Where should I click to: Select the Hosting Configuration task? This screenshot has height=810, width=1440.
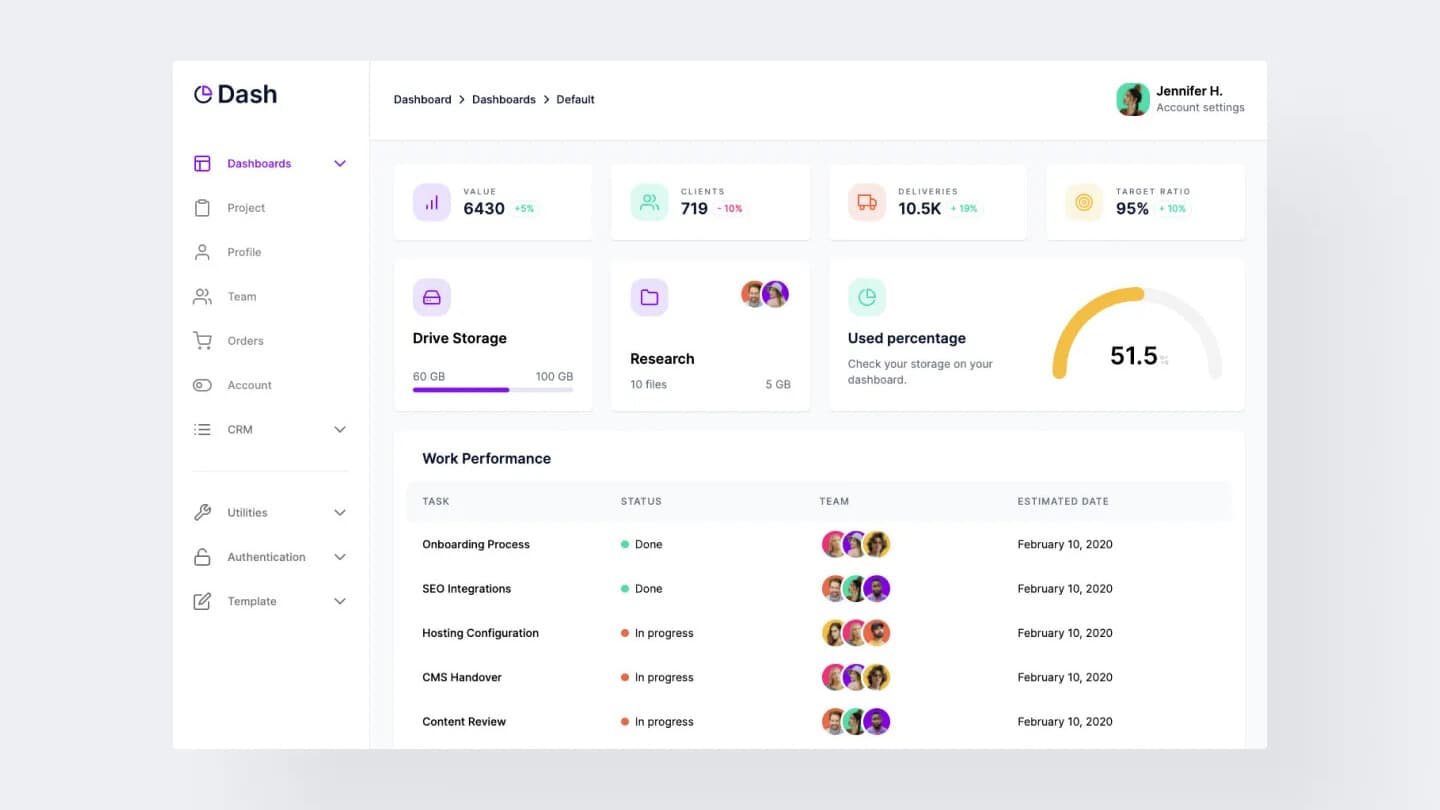[480, 633]
